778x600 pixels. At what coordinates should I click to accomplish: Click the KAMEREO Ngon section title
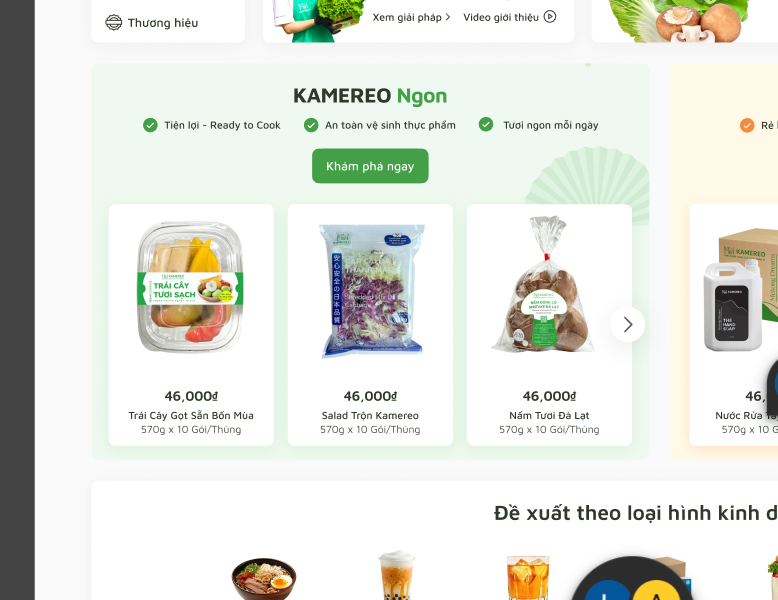(370, 96)
